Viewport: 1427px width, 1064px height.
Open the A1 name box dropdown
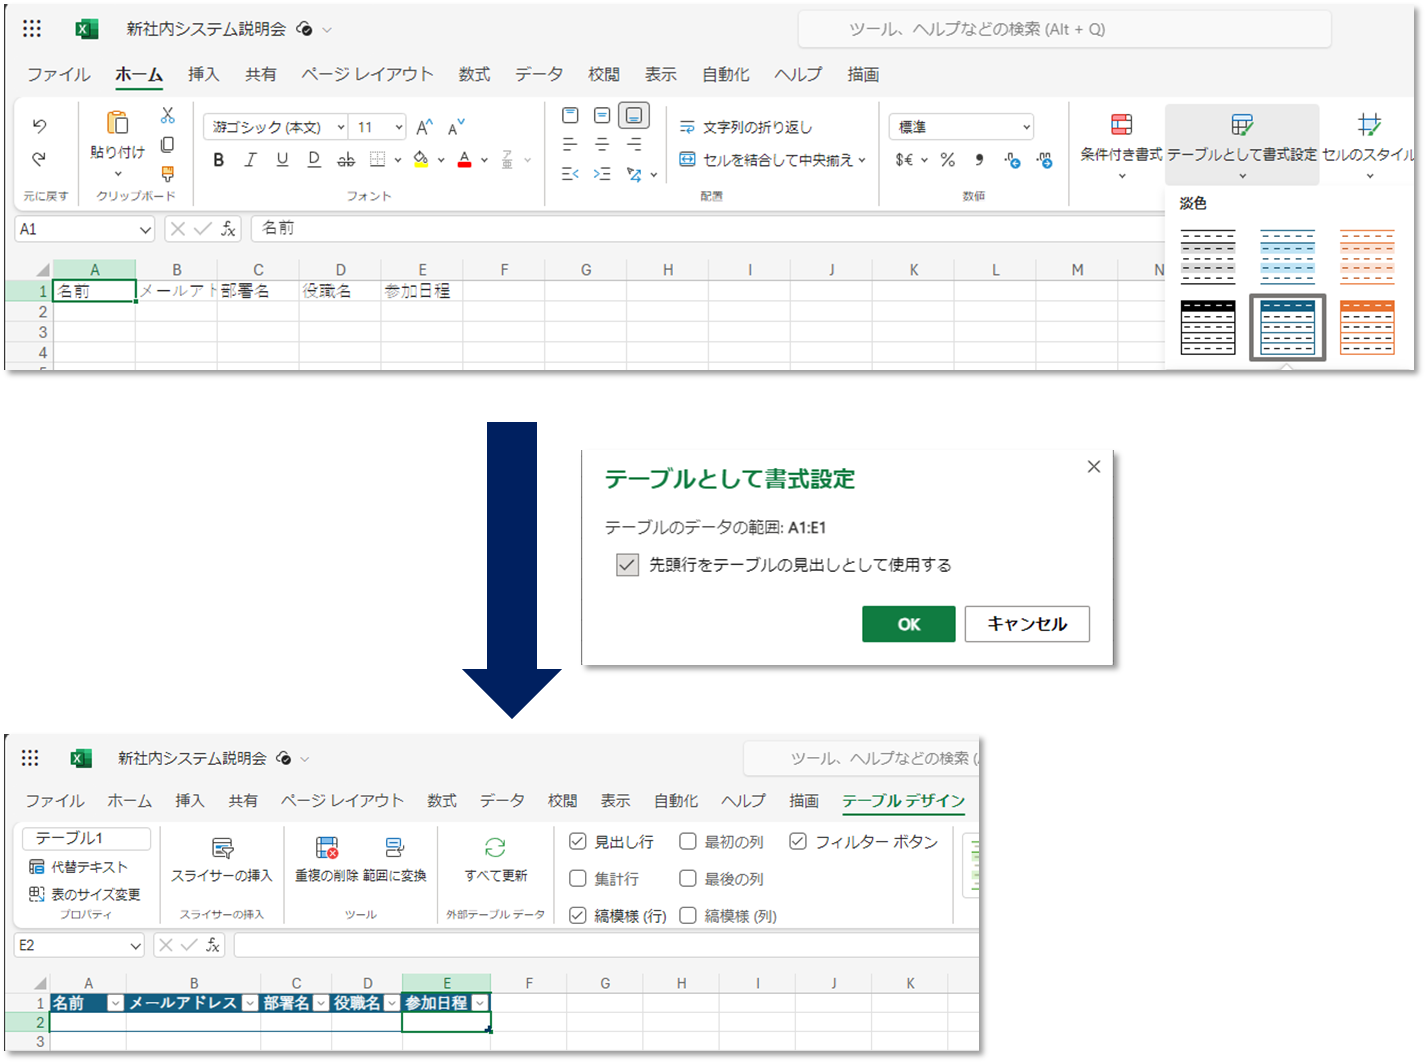point(145,230)
